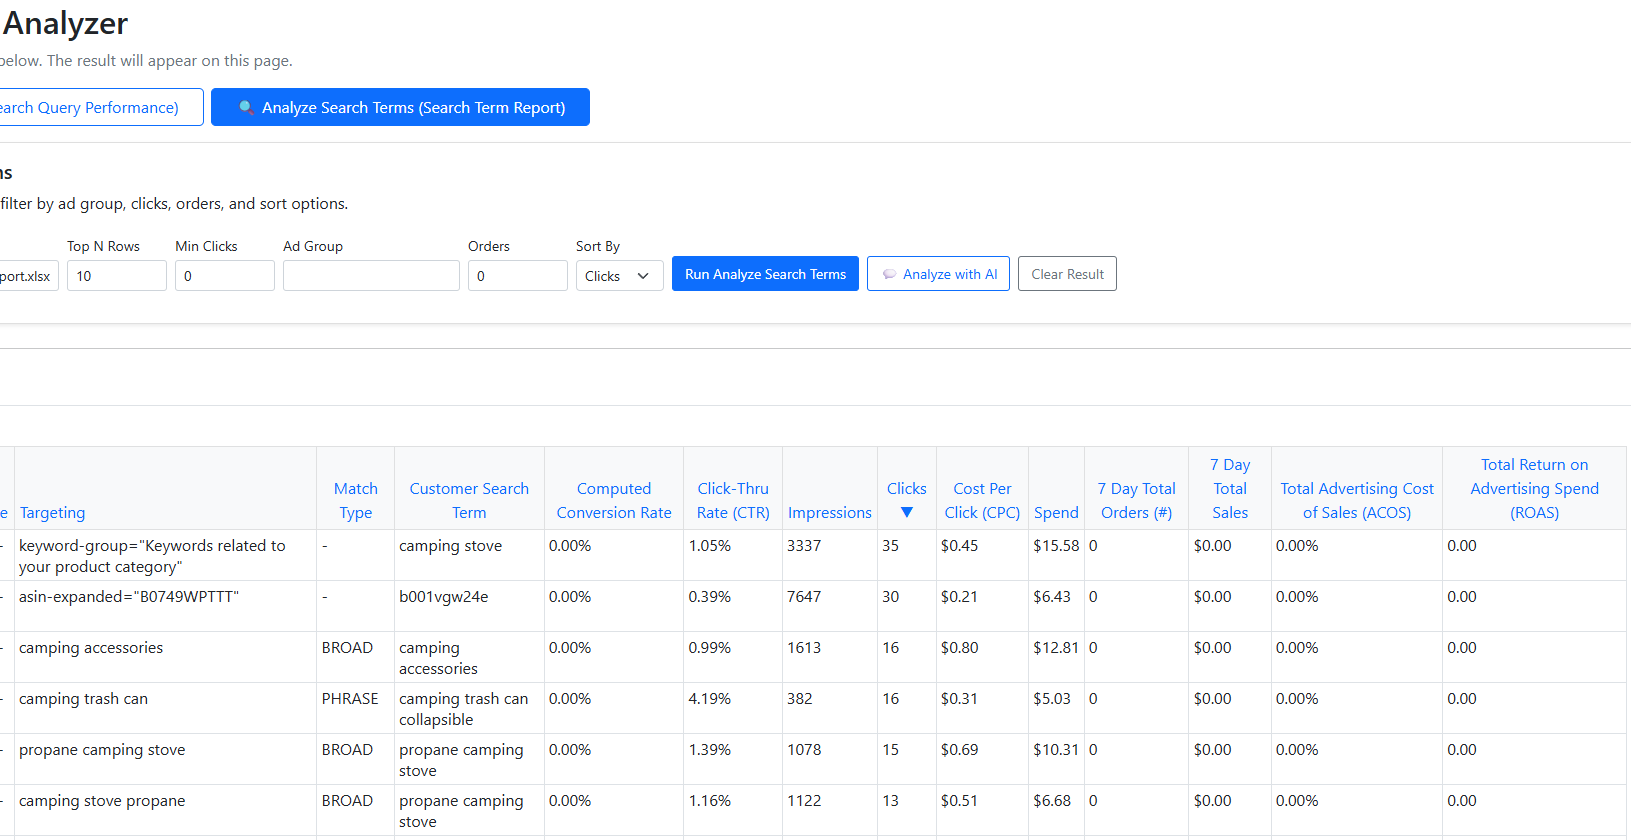Sort by Computed Conversion Rate header

(x=614, y=500)
